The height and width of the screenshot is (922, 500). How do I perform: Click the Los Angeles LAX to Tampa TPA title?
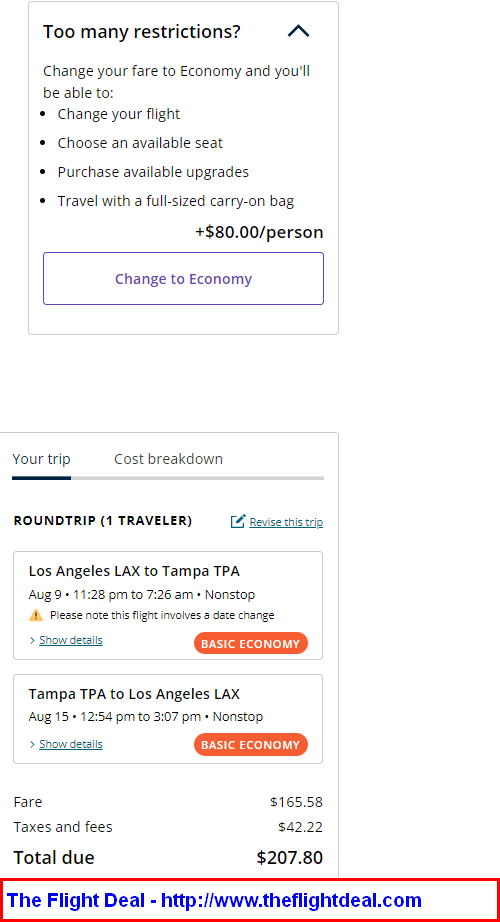pos(134,571)
